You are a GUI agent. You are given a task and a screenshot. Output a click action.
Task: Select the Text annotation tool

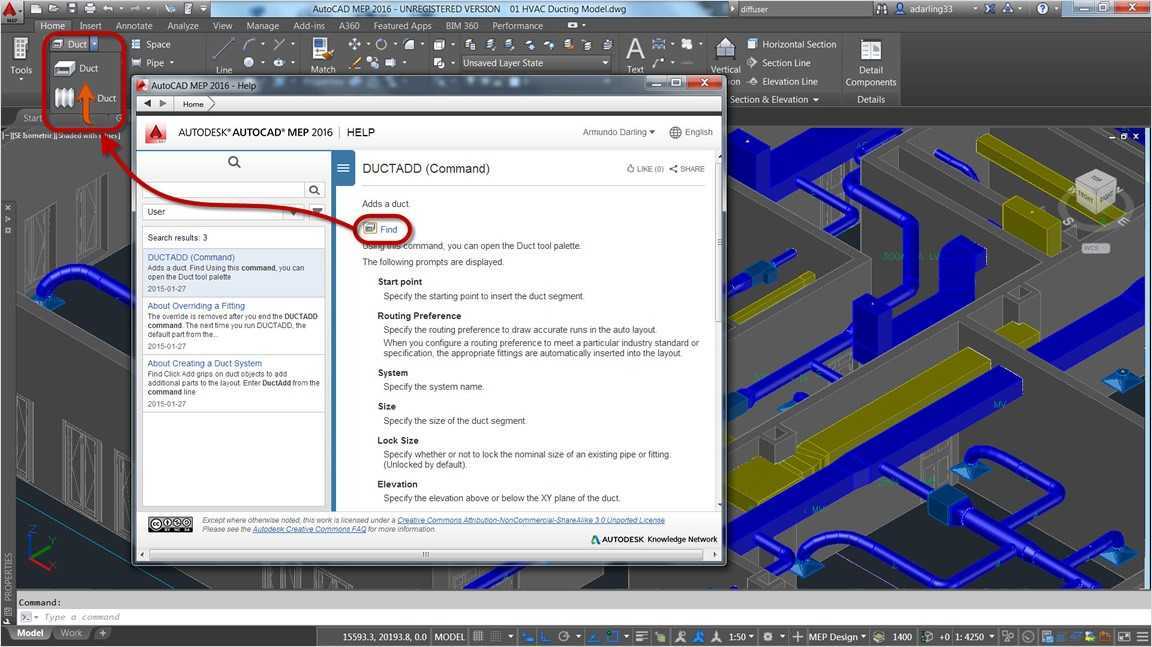click(x=635, y=54)
